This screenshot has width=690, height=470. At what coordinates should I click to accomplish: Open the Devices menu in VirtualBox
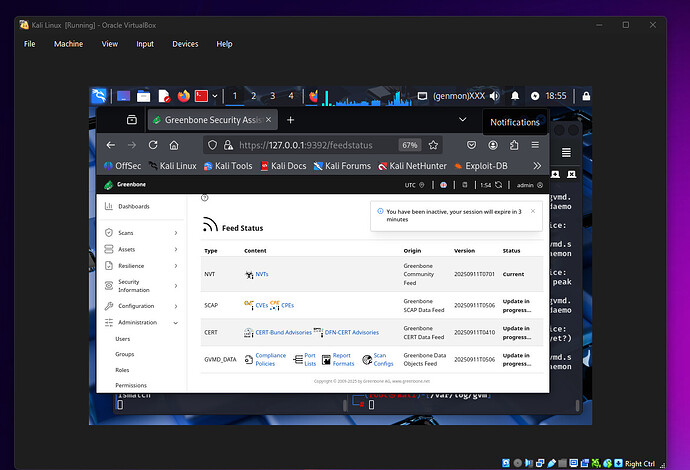point(185,44)
